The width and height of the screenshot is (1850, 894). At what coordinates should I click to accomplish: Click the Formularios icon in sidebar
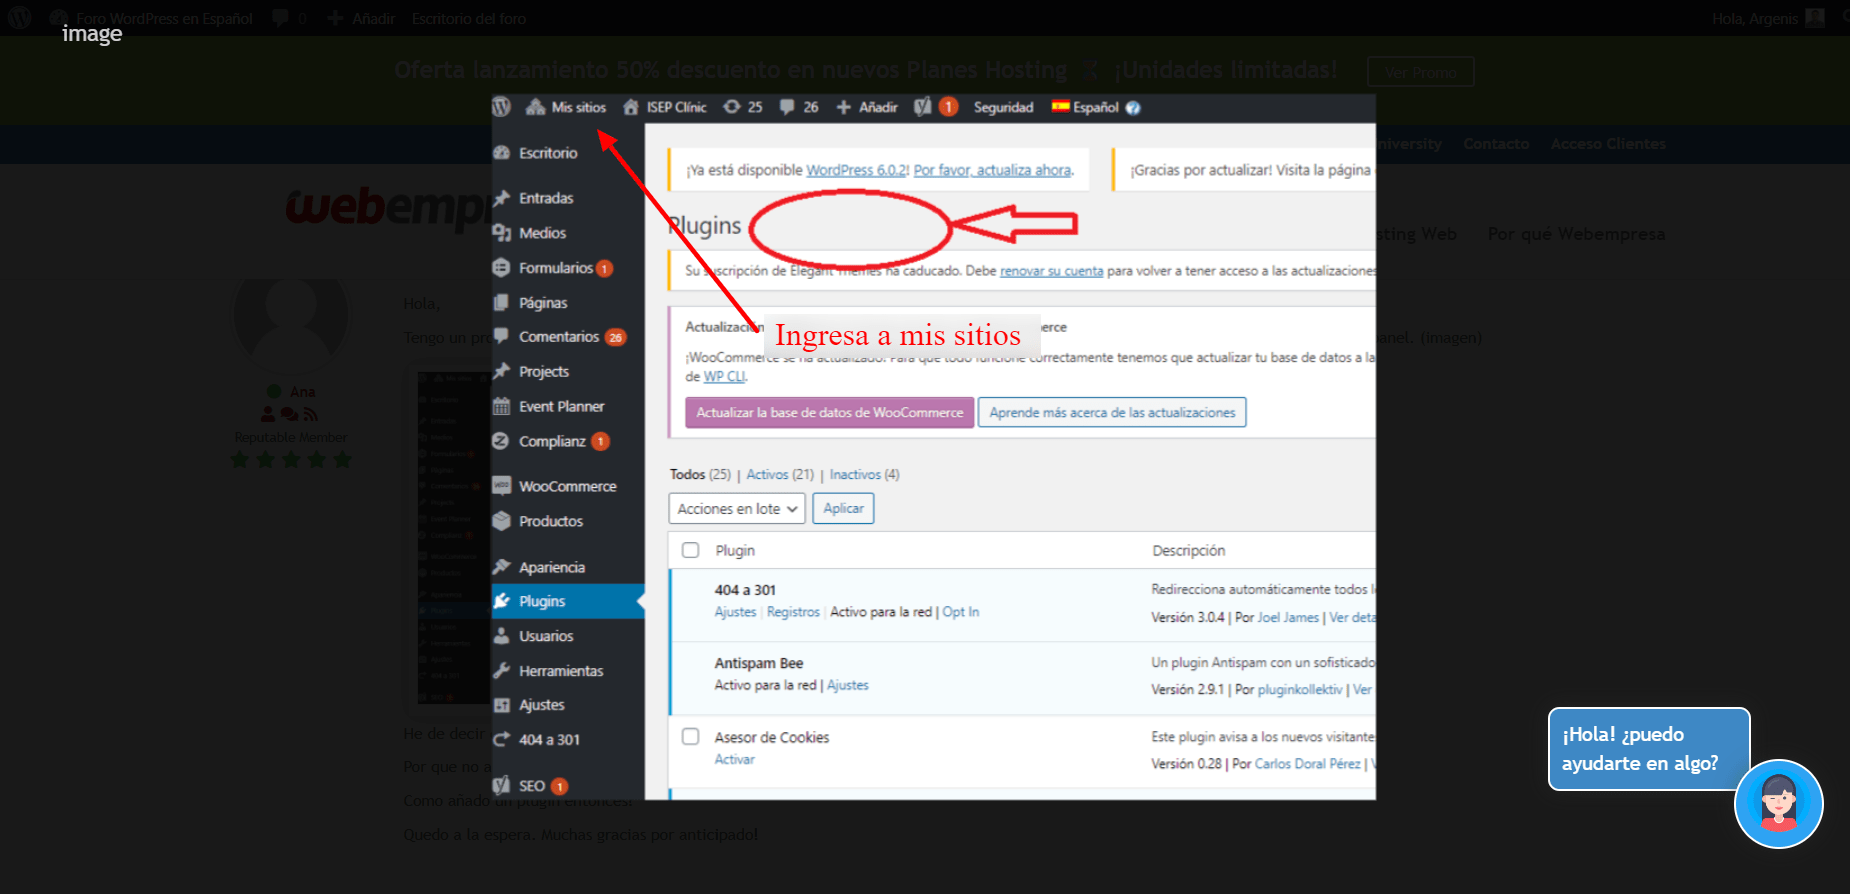pyautogui.click(x=502, y=268)
